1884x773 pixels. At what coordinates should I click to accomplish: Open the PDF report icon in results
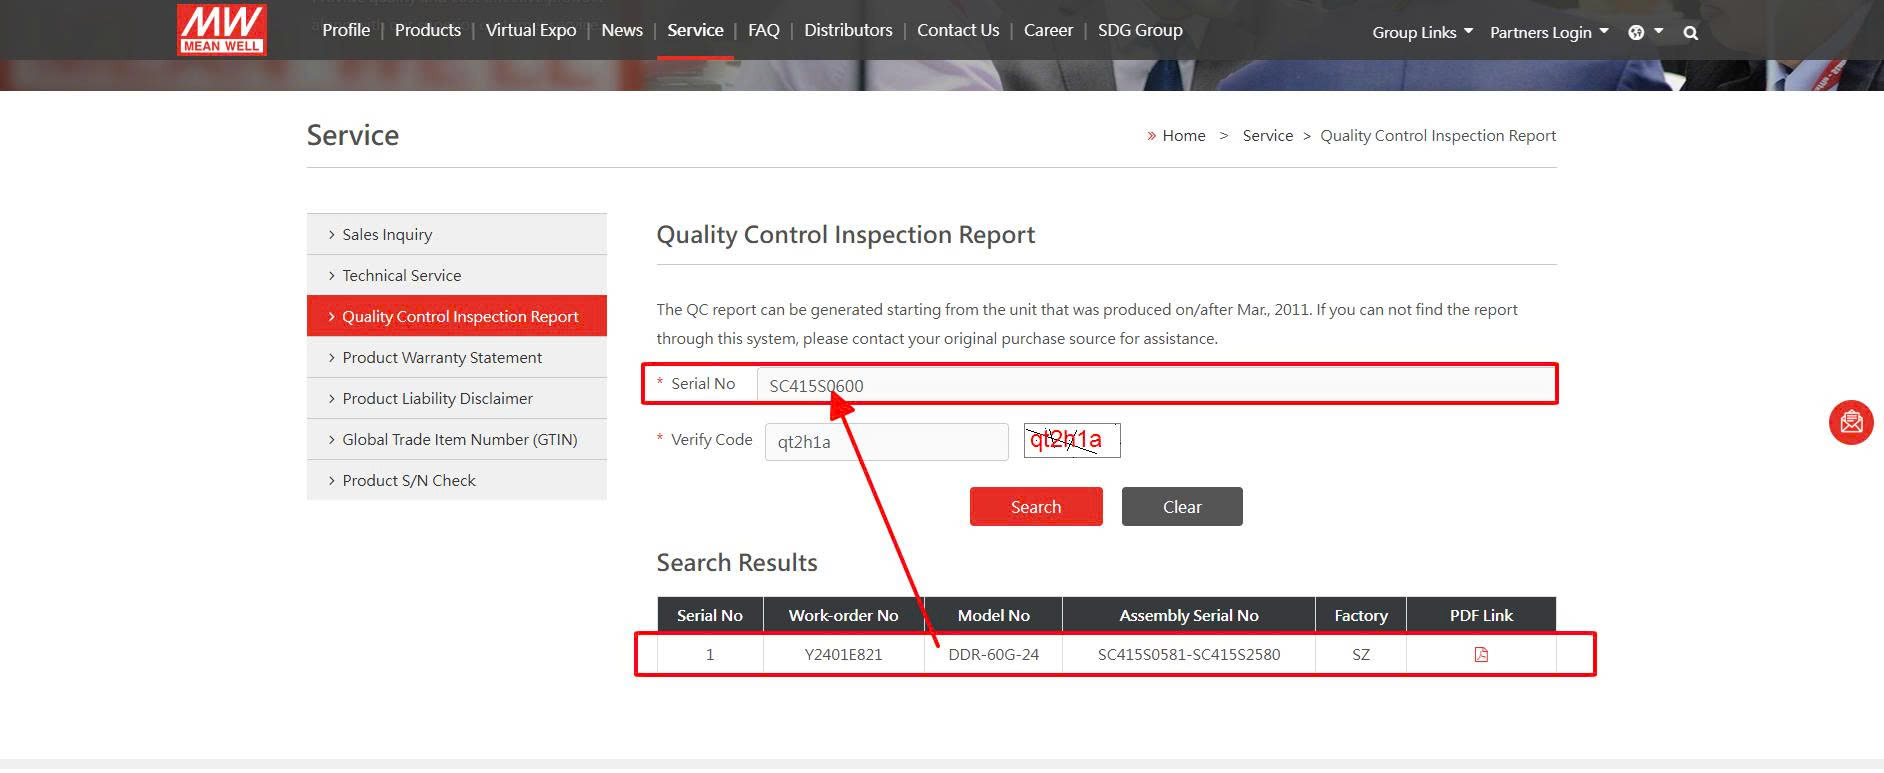coord(1481,655)
